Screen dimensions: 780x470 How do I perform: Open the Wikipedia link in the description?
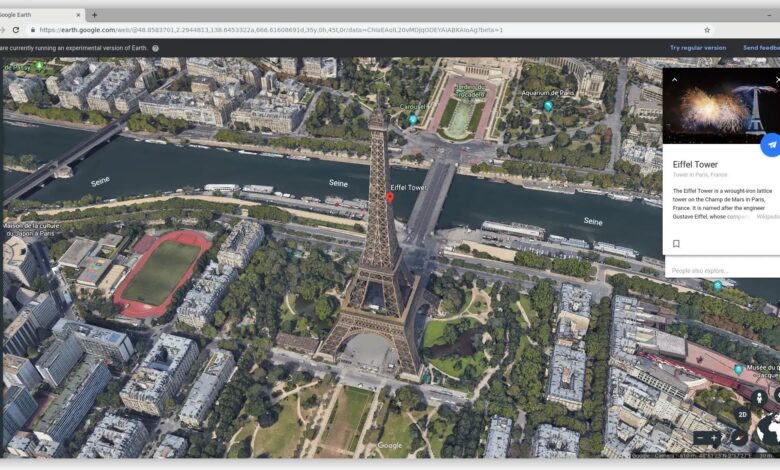768,217
